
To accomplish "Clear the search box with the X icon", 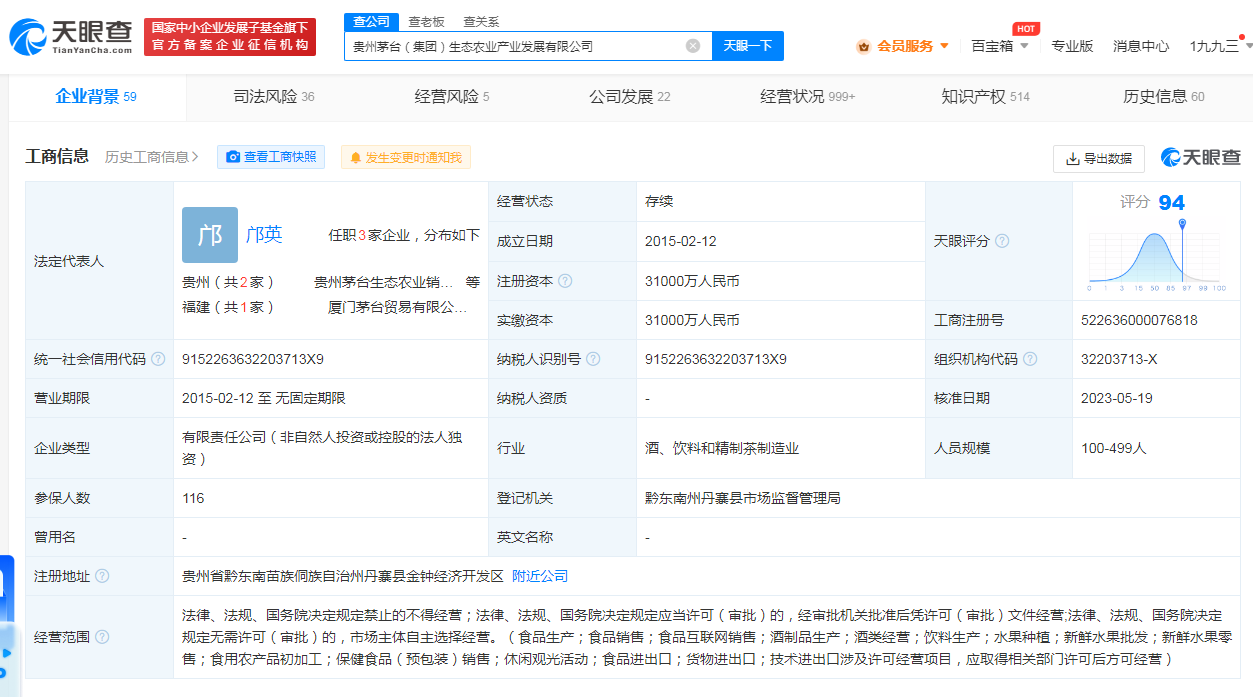I will click(693, 46).
